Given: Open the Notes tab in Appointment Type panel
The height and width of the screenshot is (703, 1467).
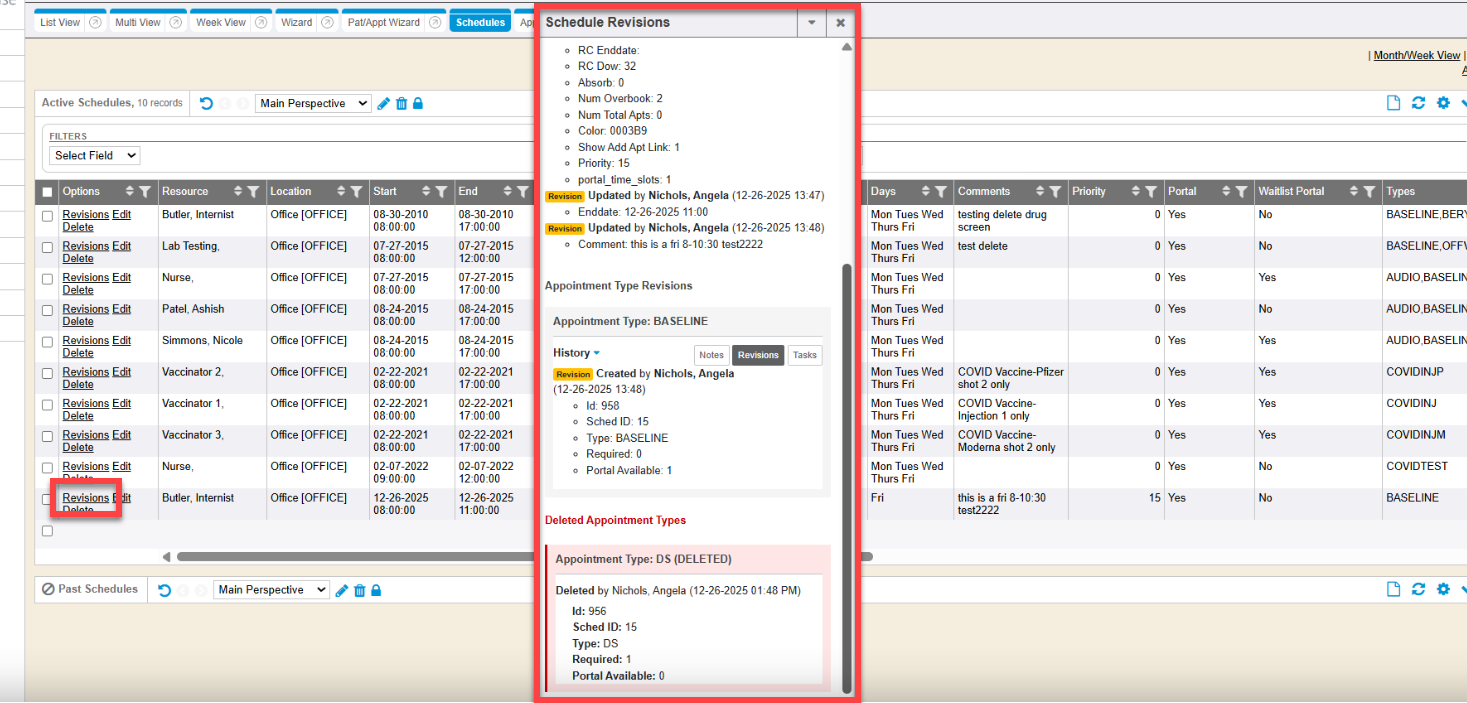Looking at the screenshot, I should (x=711, y=355).
